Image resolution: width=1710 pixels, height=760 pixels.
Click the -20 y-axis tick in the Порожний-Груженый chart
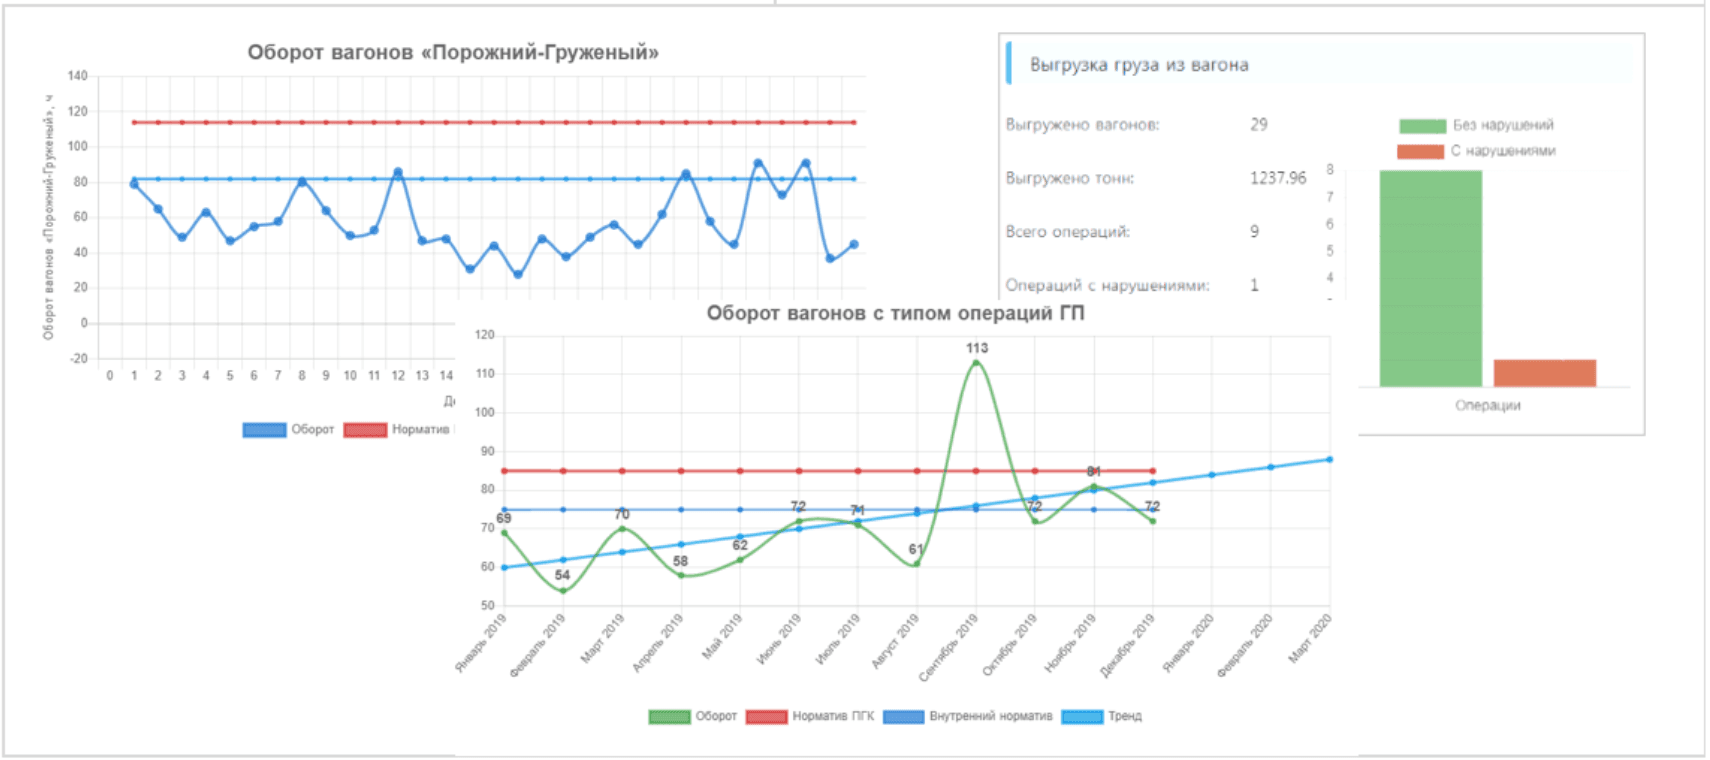pos(79,358)
